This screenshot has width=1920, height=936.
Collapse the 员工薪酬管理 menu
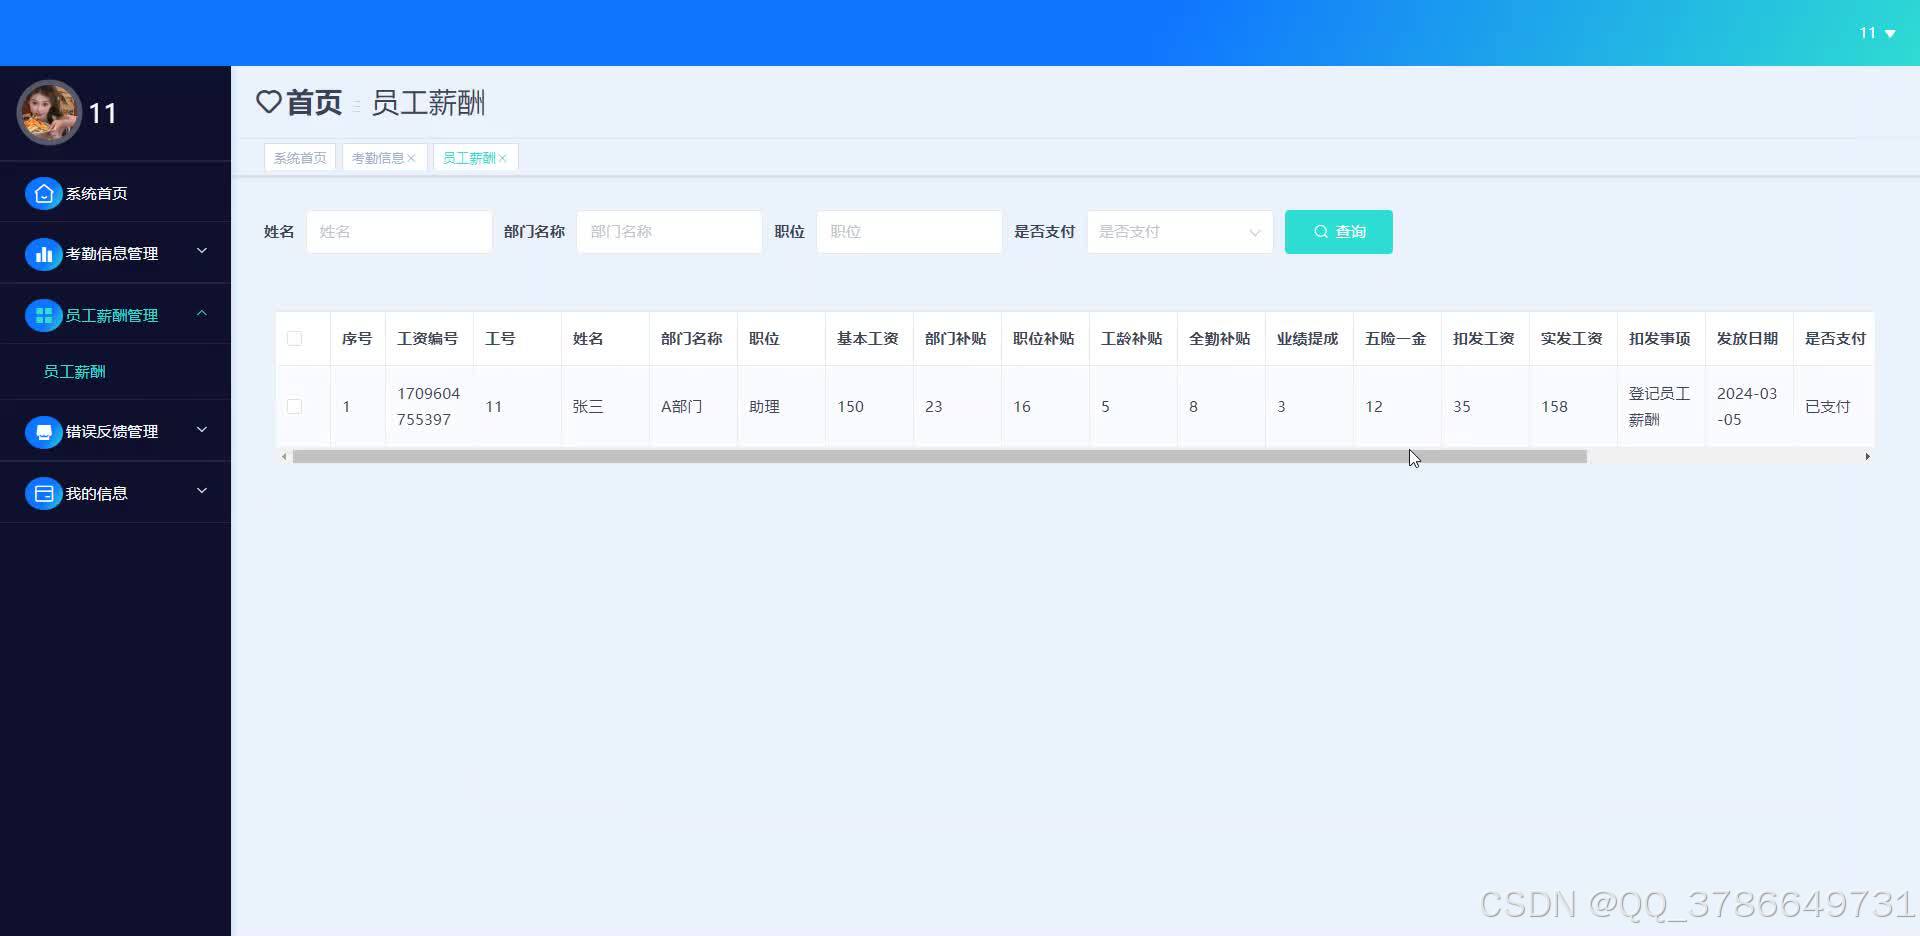(x=201, y=313)
